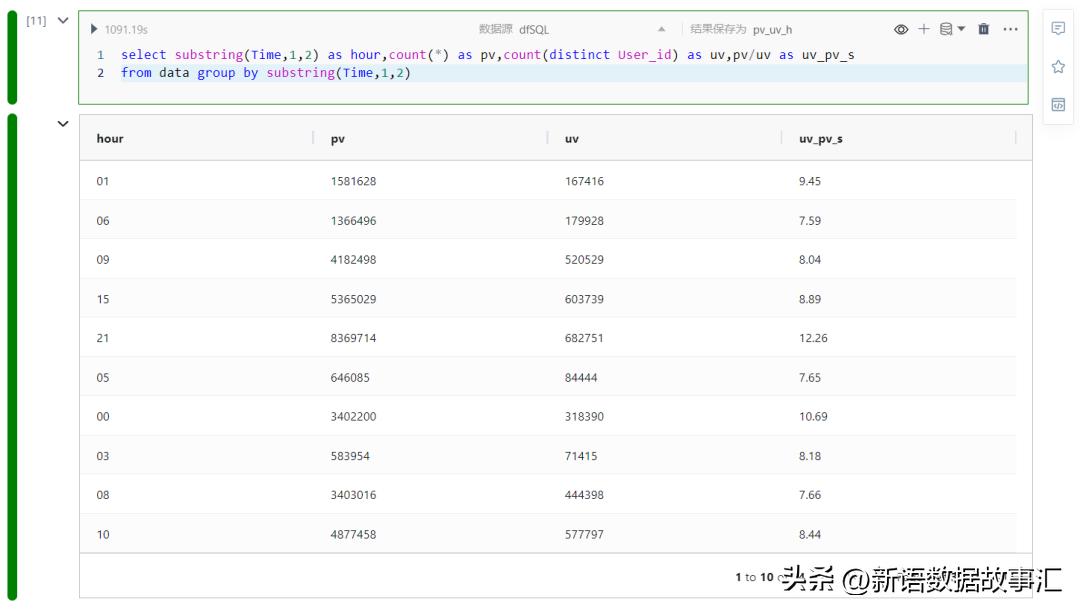
Task: Open the three-dot more options menu
Action: tap(1010, 30)
